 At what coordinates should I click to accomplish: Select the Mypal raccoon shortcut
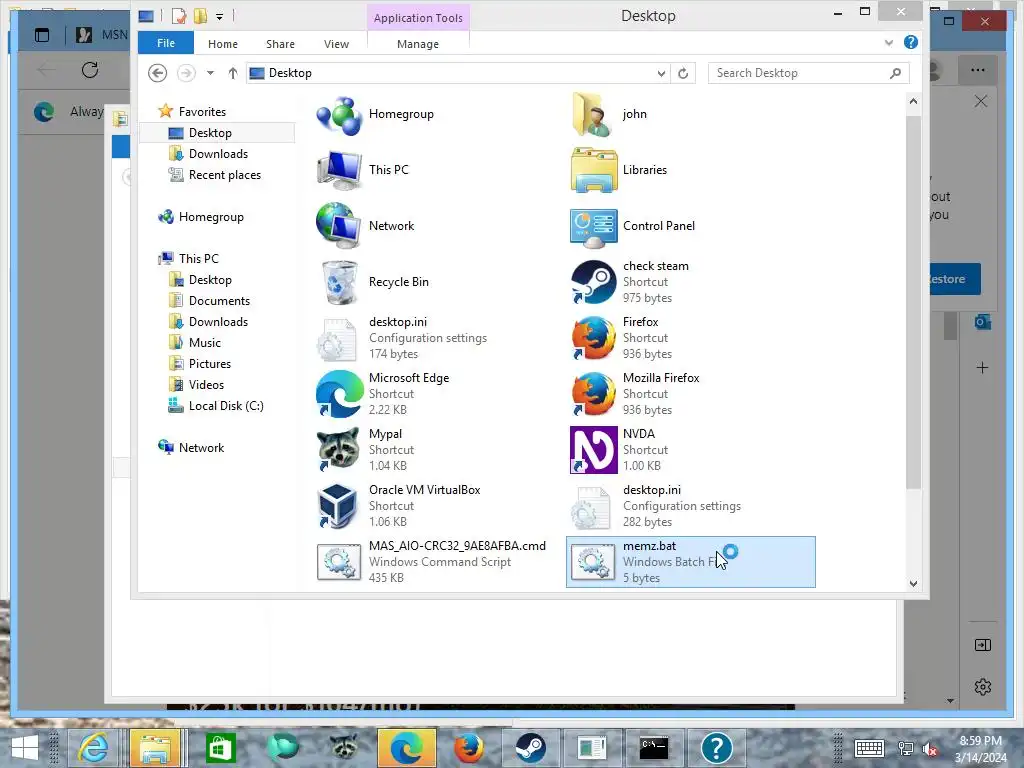pyautogui.click(x=366, y=450)
